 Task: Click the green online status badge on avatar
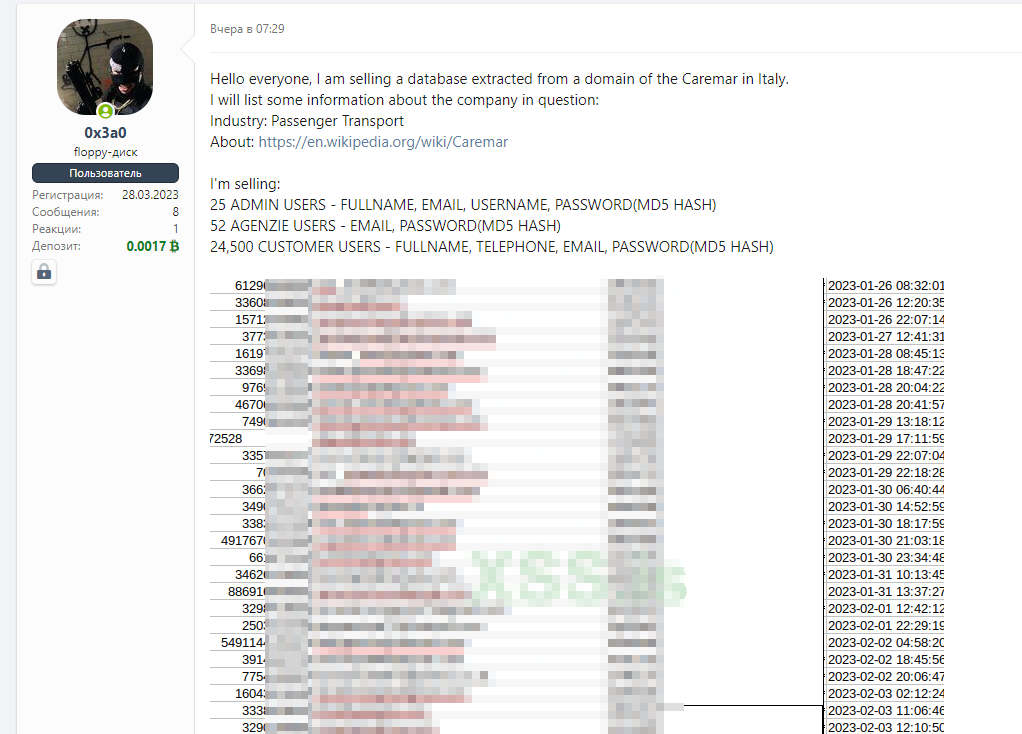pyautogui.click(x=105, y=111)
